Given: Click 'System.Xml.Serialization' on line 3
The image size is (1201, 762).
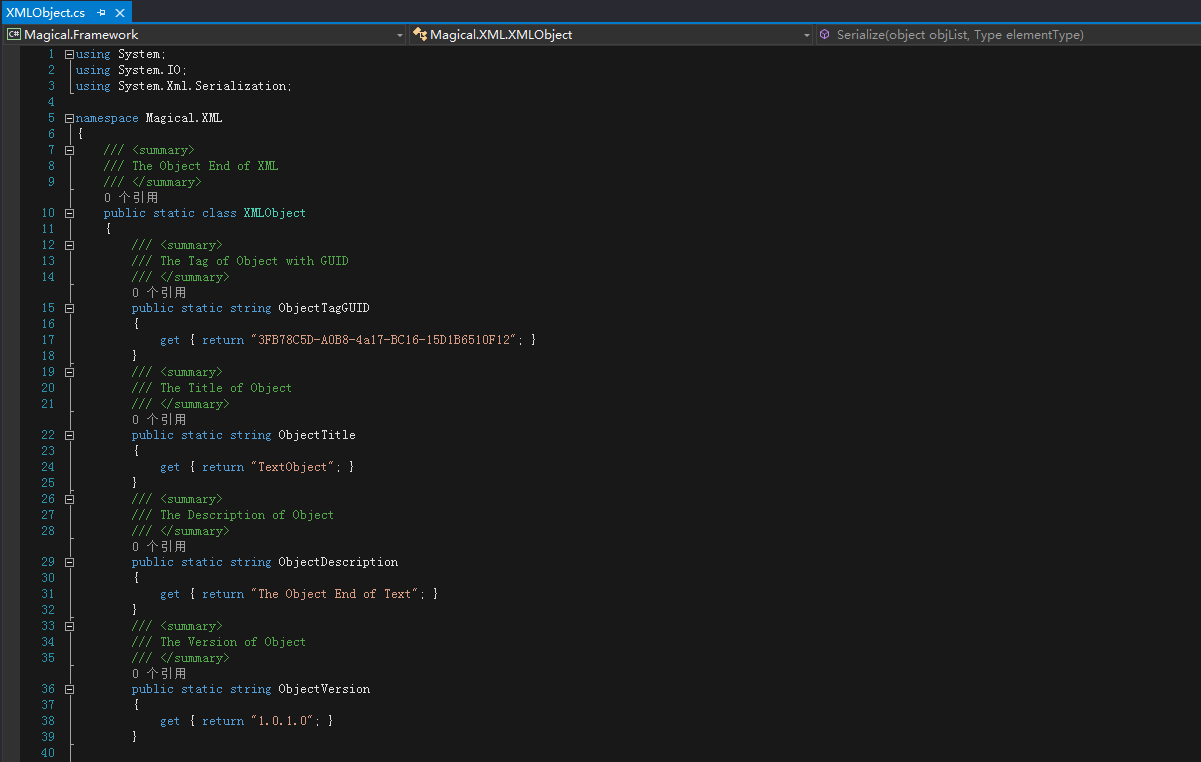Looking at the screenshot, I should coord(203,86).
